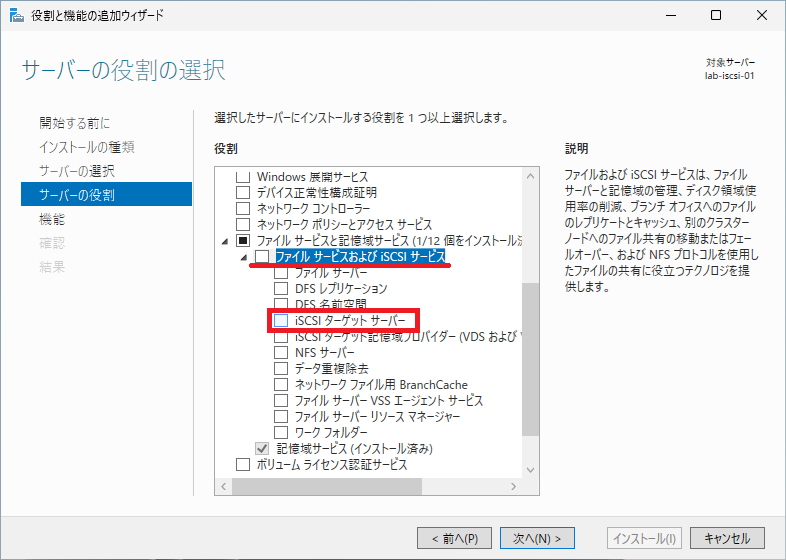Image resolution: width=786 pixels, height=560 pixels.
Task: Go to 開始する前に step
Action: [x=75, y=123]
